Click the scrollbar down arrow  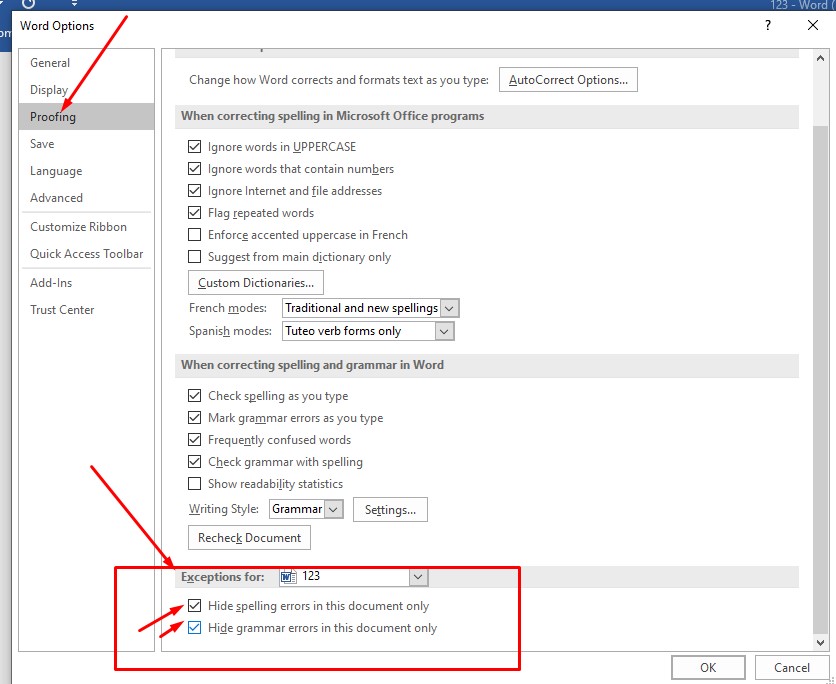coord(821,642)
